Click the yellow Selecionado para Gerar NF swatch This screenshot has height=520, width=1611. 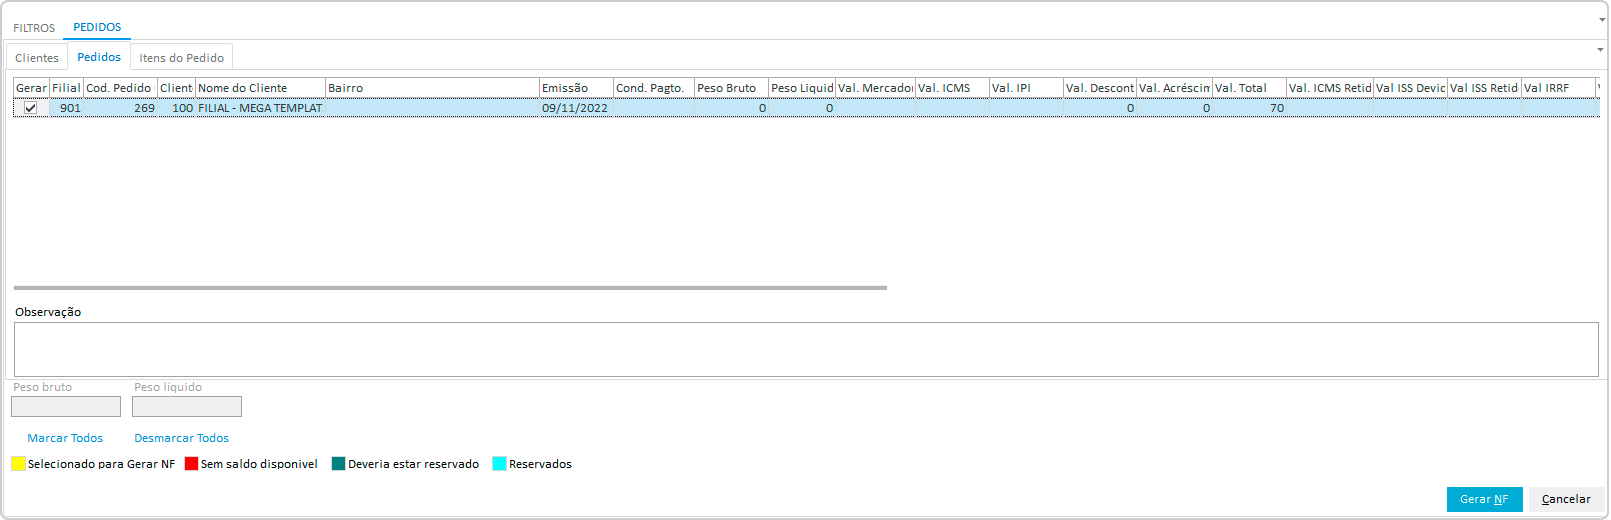tap(18, 464)
